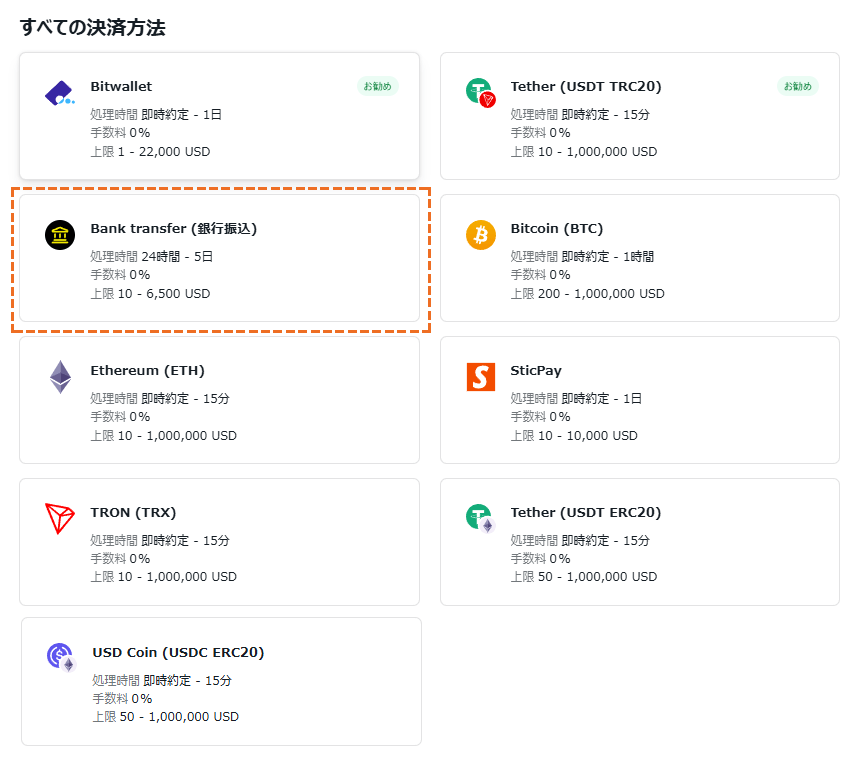Click TRON limit 10 - 1,000,000 USD

pos(164,577)
